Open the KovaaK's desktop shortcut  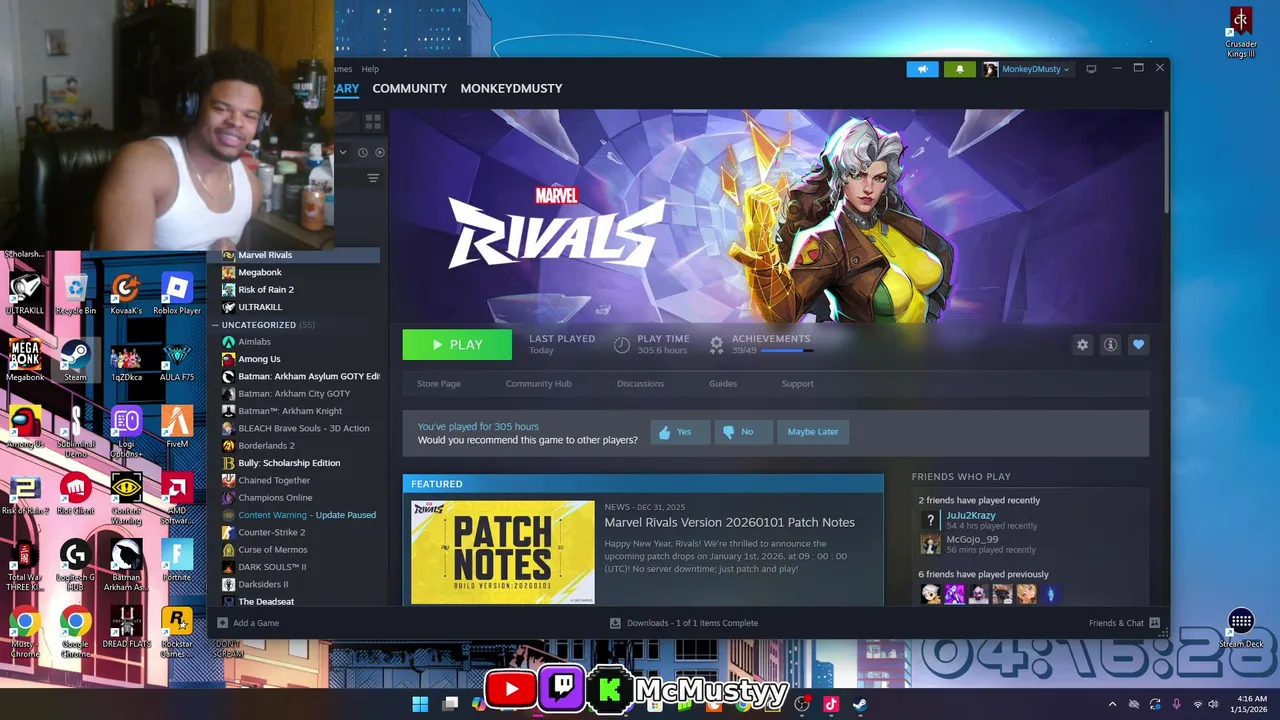(x=125, y=295)
